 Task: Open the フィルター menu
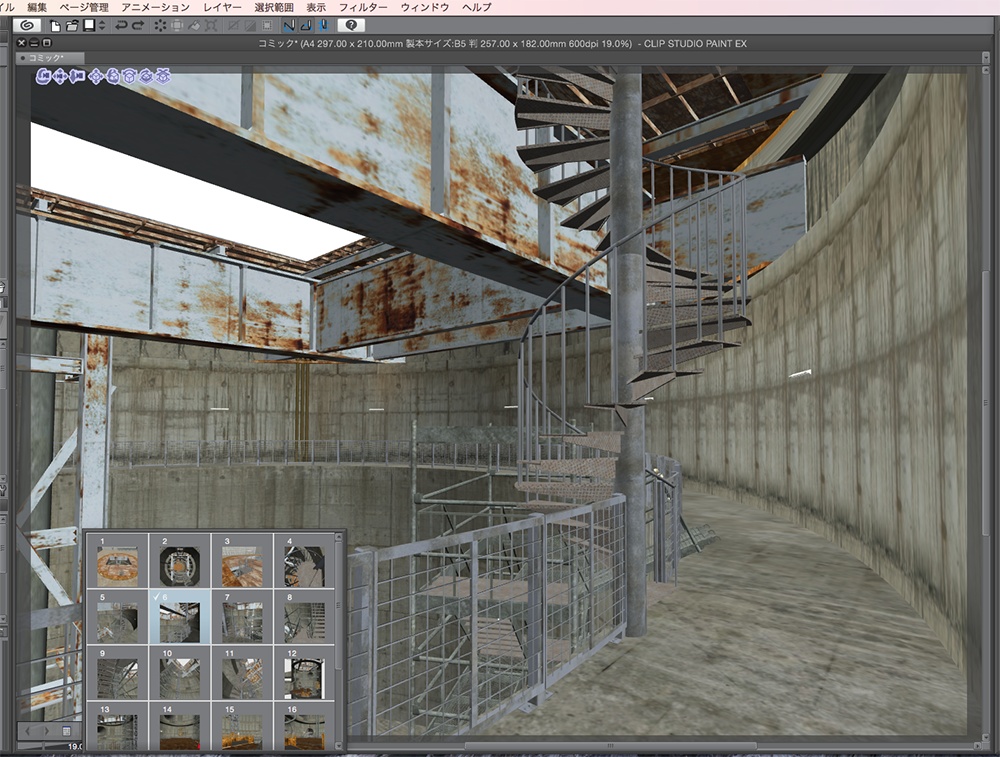(x=363, y=8)
